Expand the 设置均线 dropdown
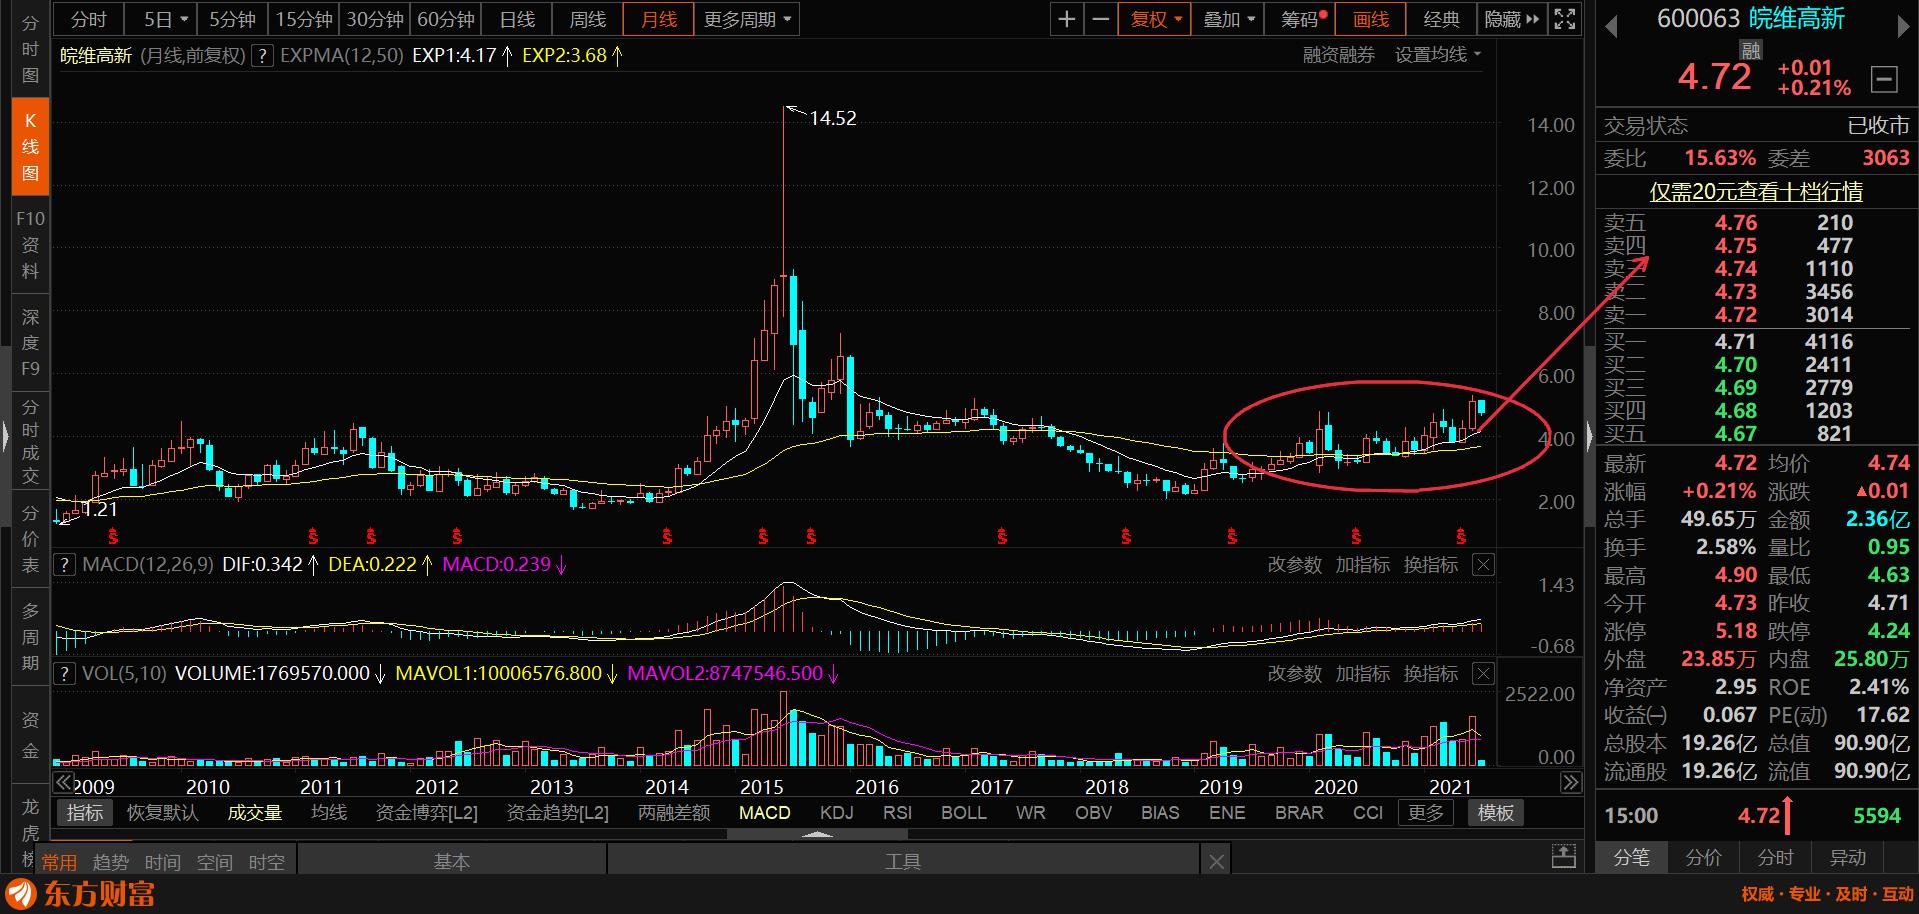Viewport: 1919px width, 914px height. pyautogui.click(x=1438, y=55)
